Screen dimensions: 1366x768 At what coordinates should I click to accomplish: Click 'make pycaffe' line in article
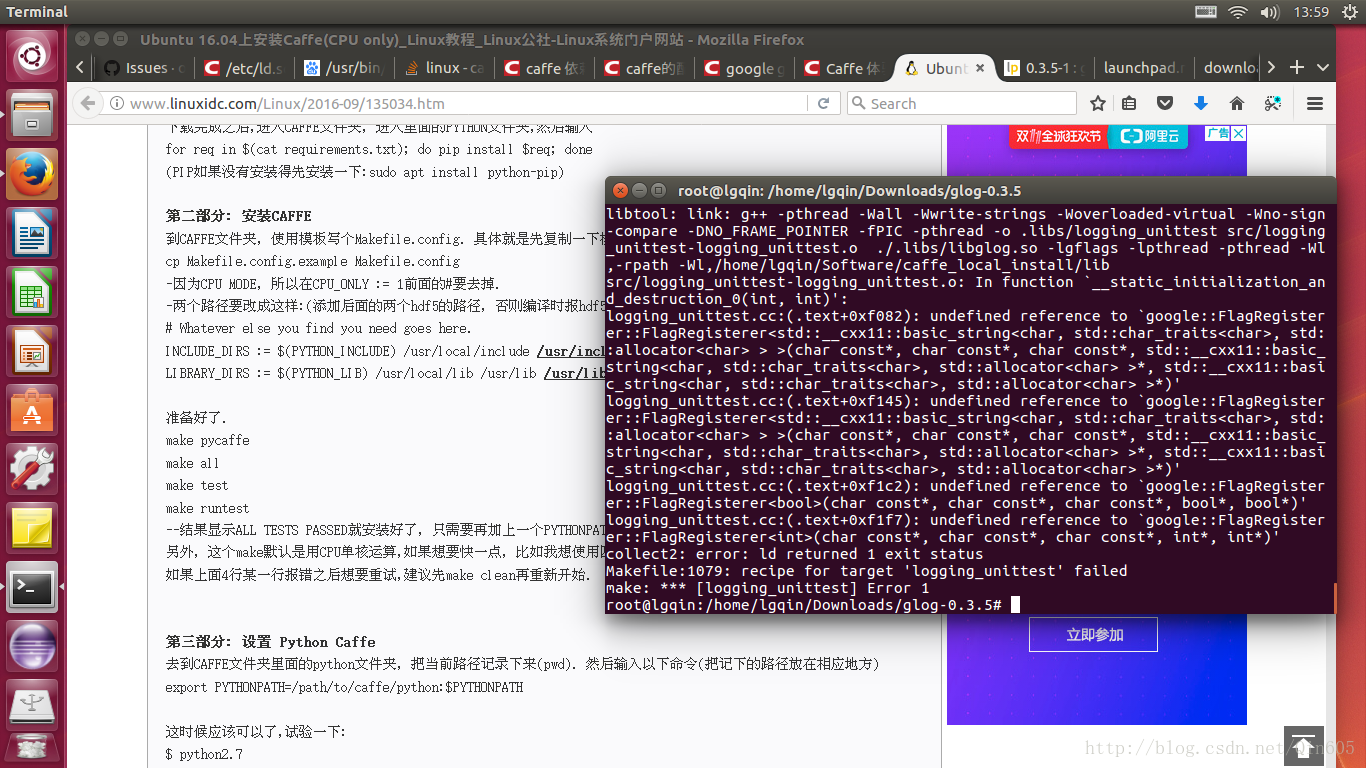[x=208, y=440]
